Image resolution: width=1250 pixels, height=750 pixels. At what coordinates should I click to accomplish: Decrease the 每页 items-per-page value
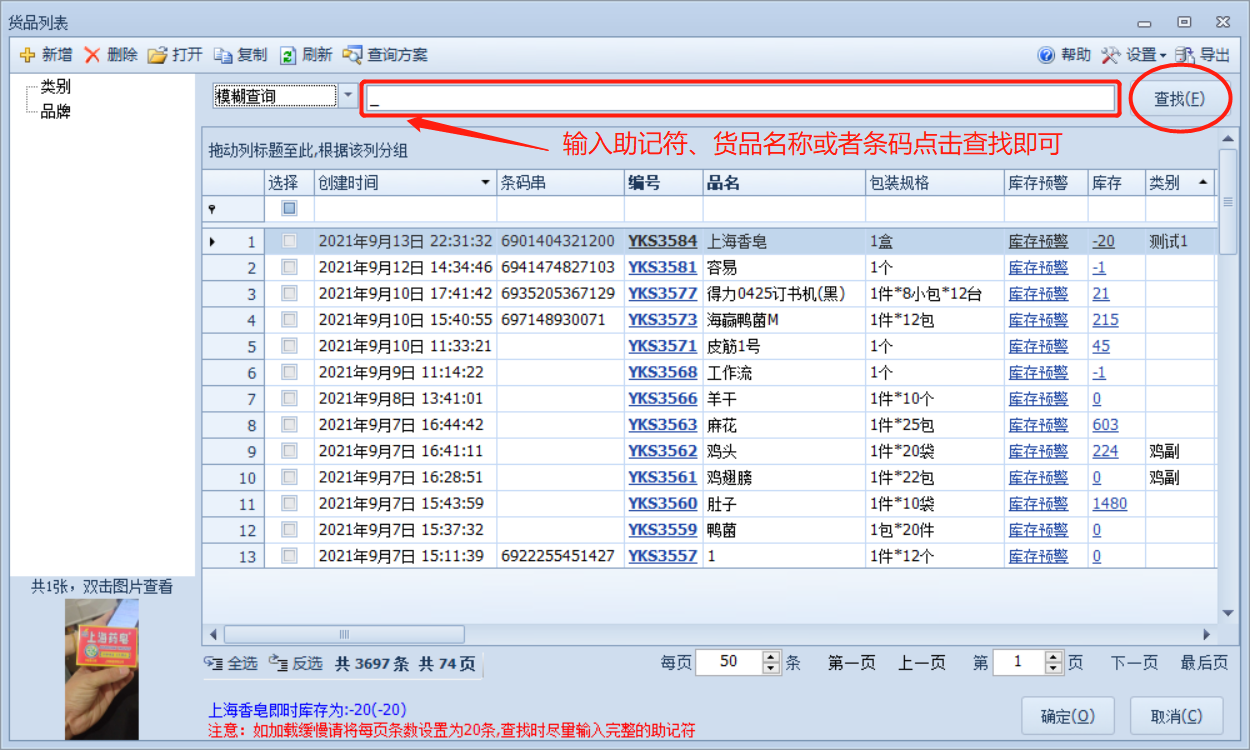tap(771, 668)
